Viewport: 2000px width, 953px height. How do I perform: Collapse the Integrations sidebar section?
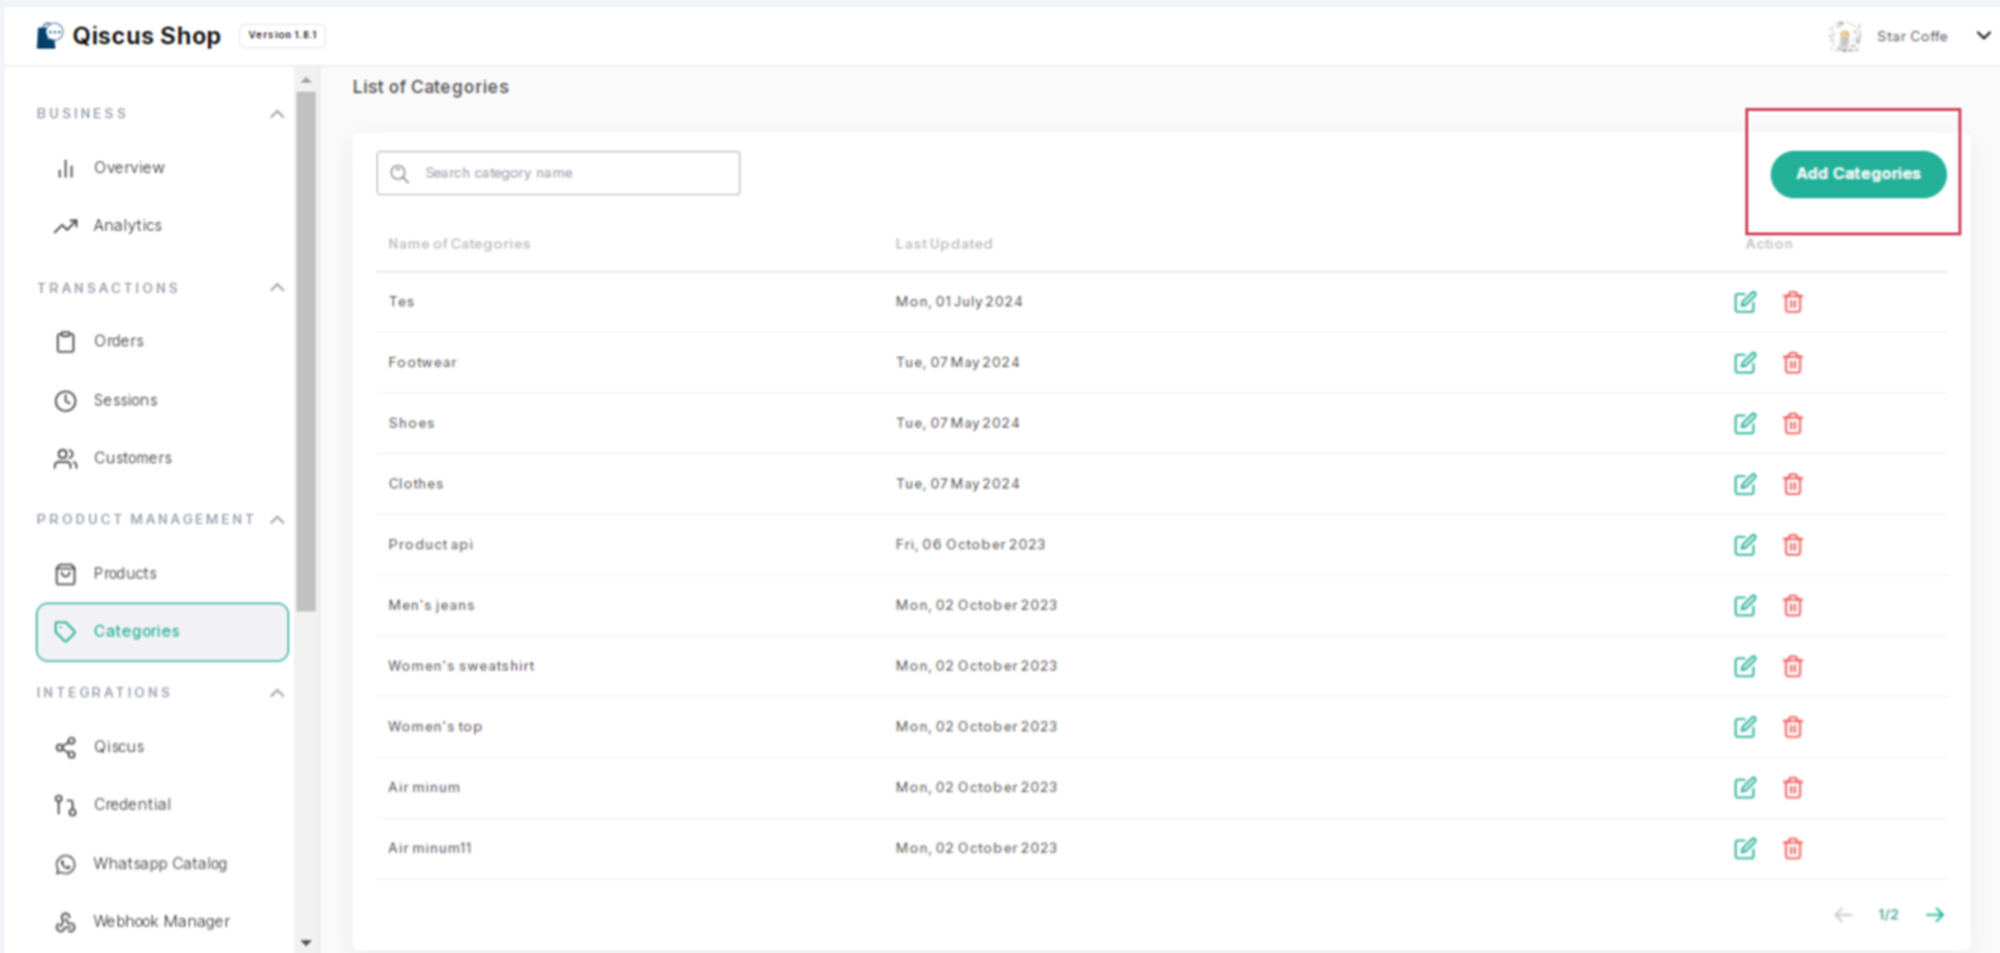click(277, 693)
